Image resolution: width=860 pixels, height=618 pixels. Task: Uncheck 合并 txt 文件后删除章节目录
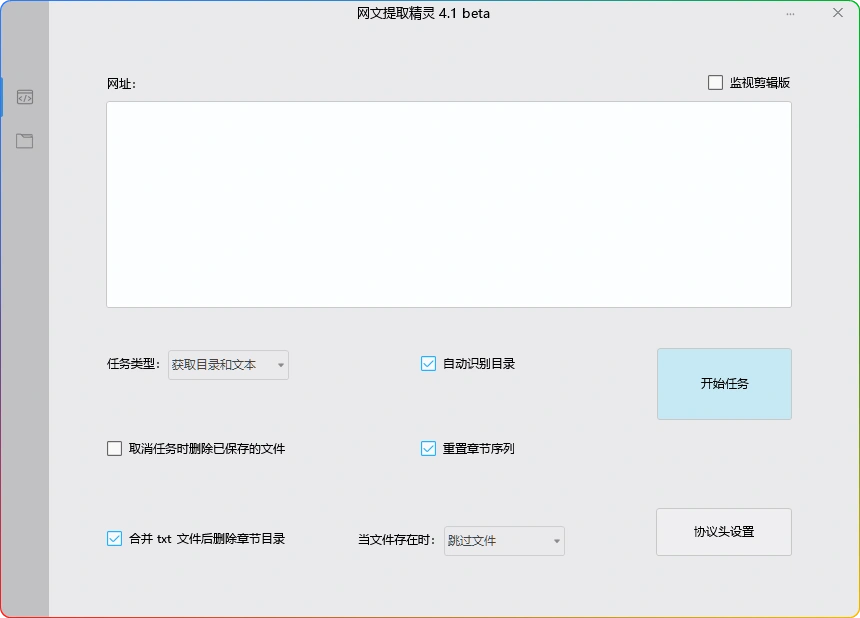coord(114,538)
